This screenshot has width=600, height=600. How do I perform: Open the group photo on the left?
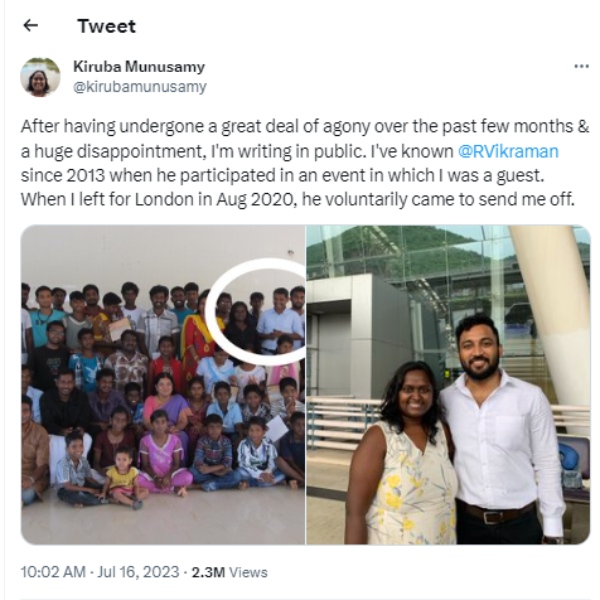[x=163, y=384]
